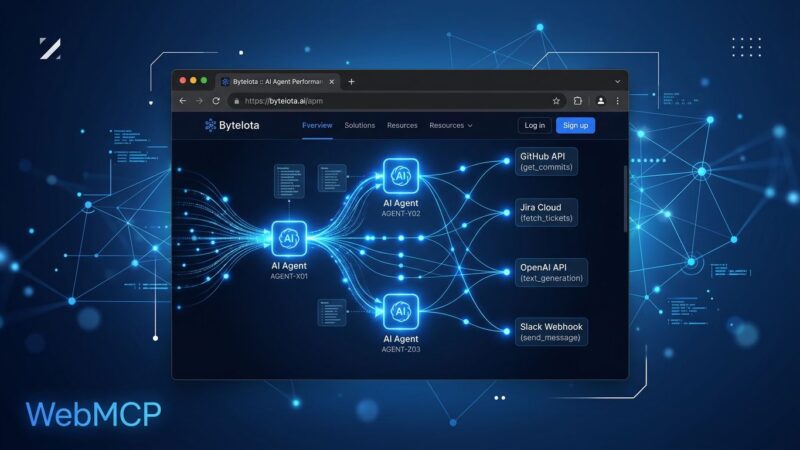Open the GitHub API get_commits card
The height and width of the screenshot is (450, 800).
[x=546, y=161]
